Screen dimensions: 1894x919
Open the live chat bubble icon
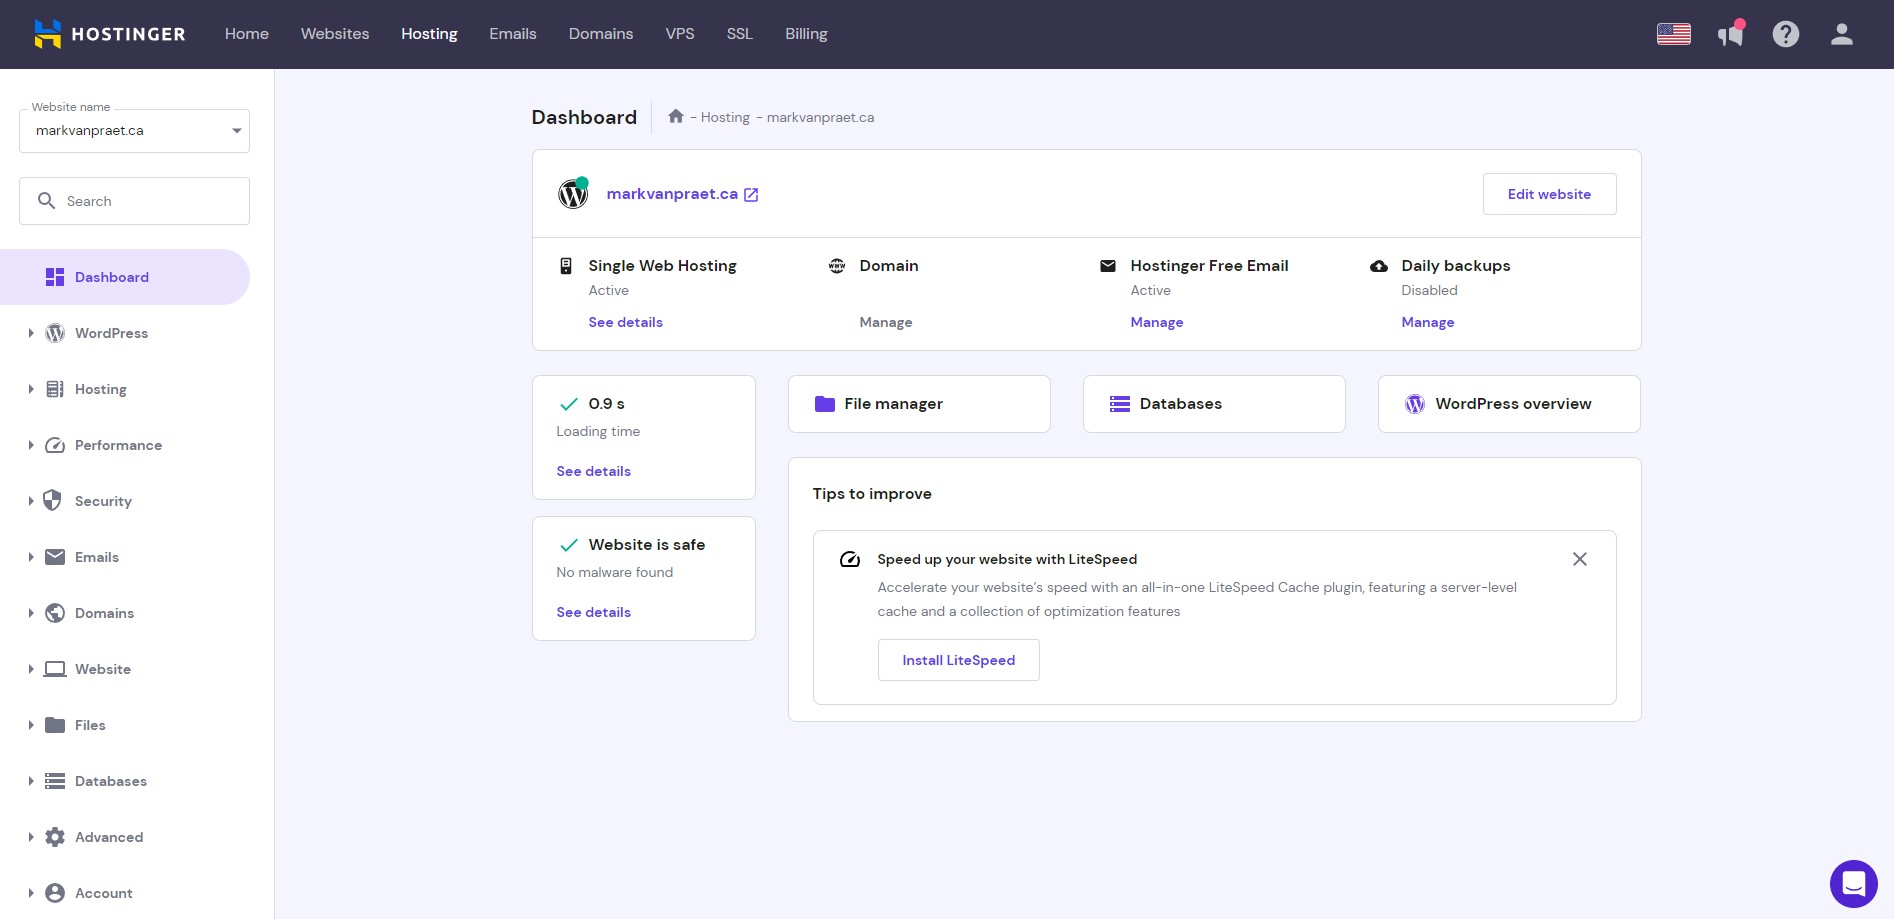pos(1853,884)
